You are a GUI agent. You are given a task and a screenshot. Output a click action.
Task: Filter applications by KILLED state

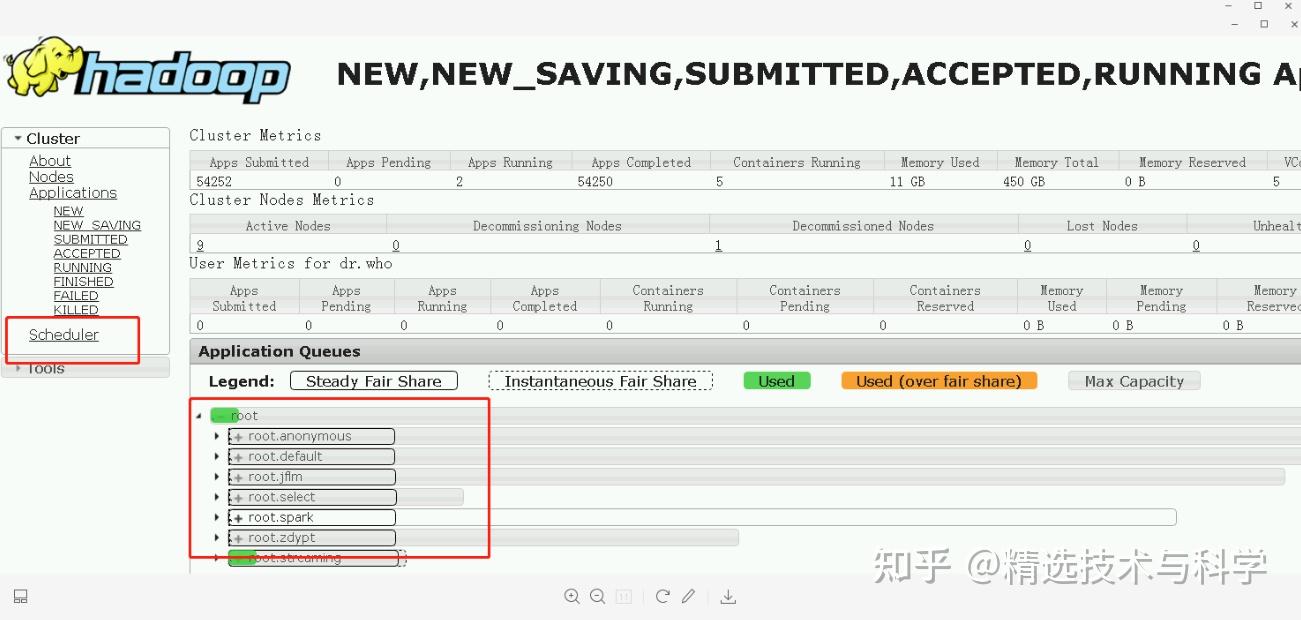[76, 309]
